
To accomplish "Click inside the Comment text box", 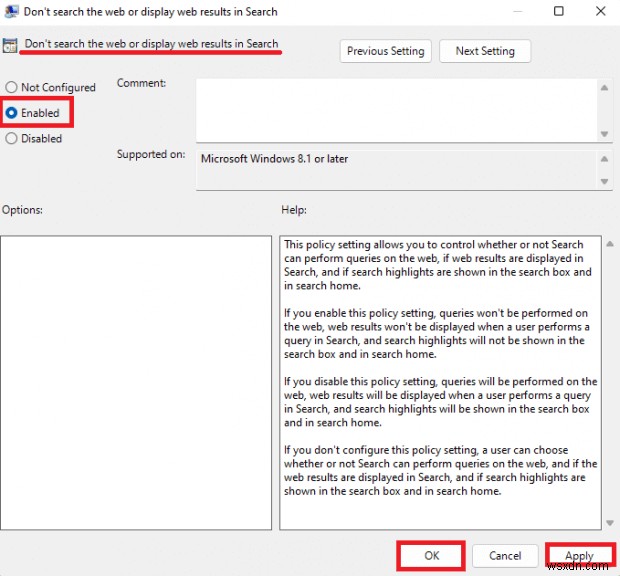I will pos(397,110).
